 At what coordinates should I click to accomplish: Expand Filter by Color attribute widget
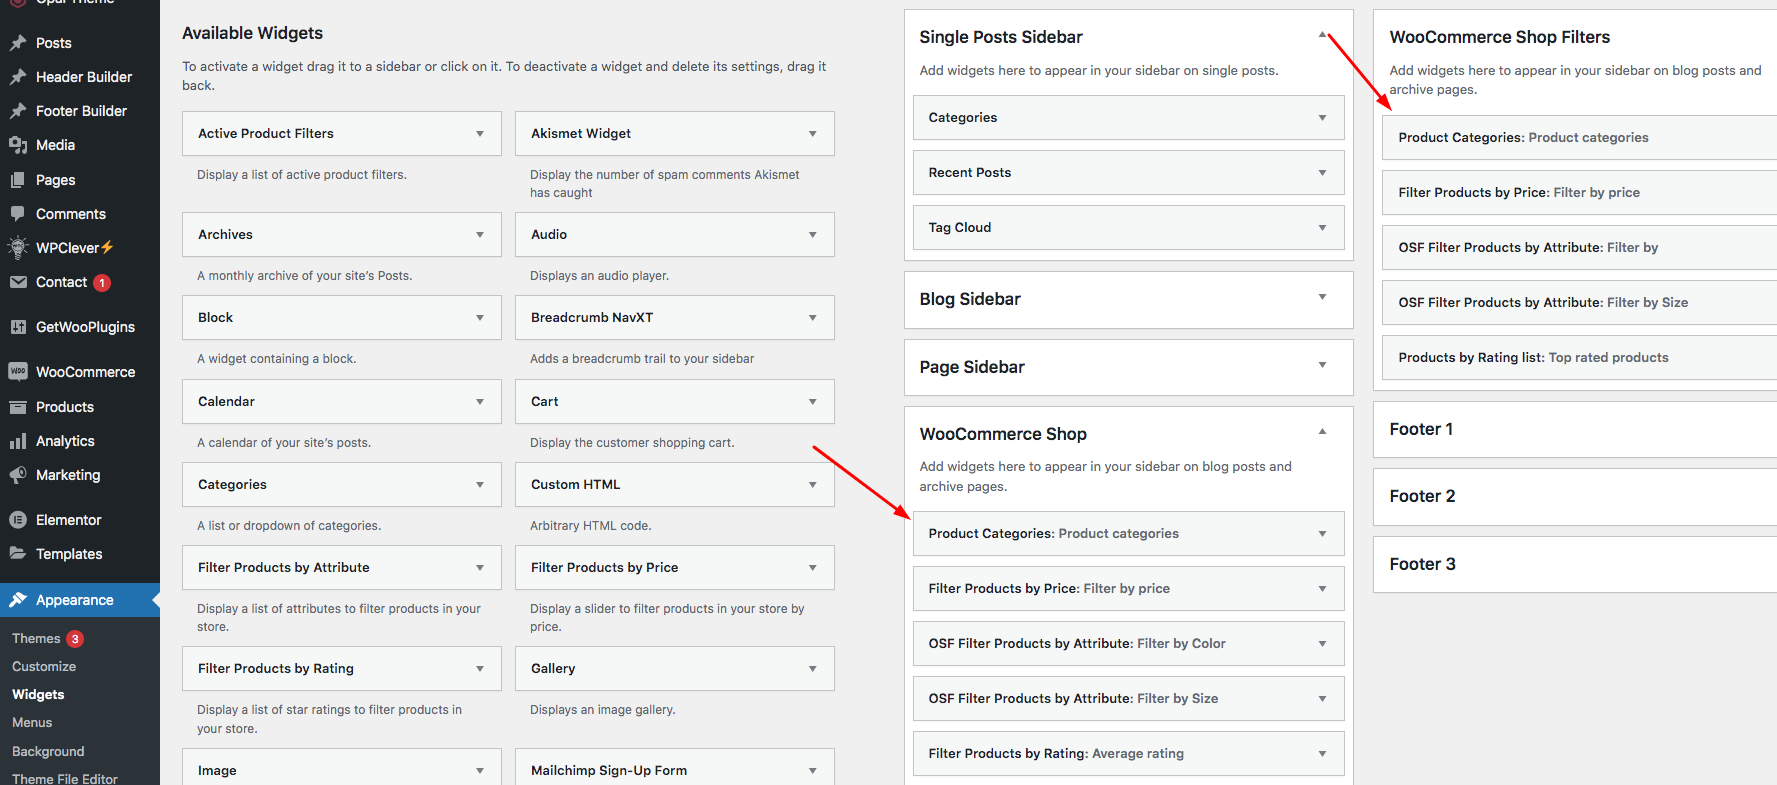tap(1322, 644)
